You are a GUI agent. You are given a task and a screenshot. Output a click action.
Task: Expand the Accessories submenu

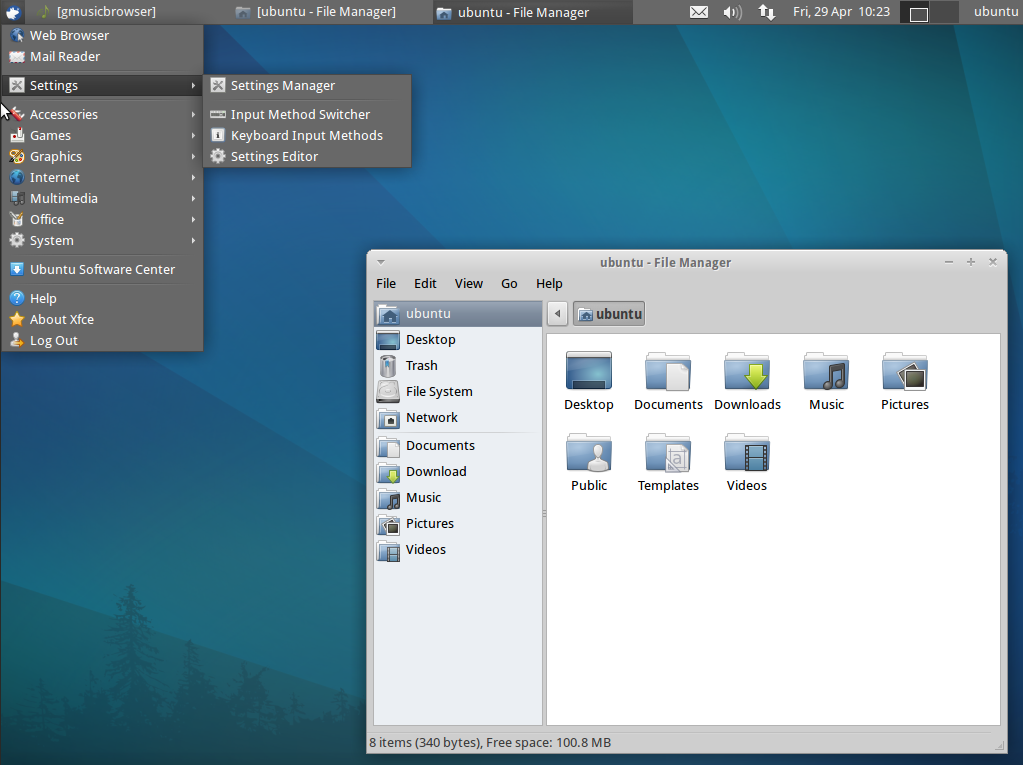tap(102, 114)
